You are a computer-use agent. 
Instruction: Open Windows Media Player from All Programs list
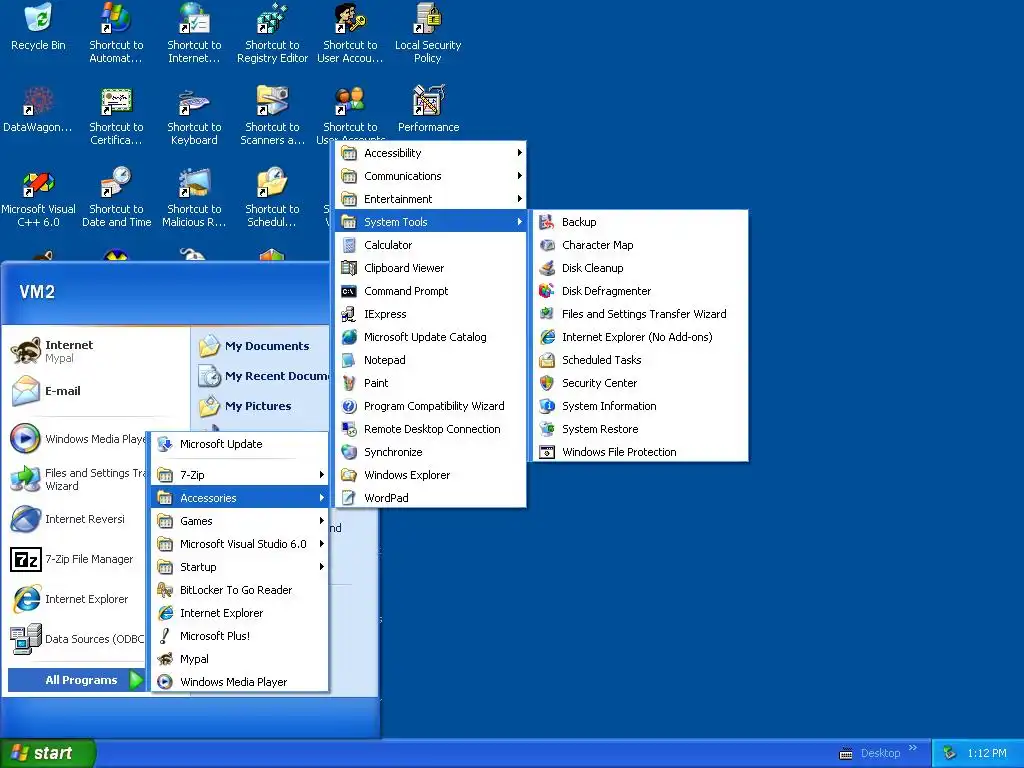(x=240, y=682)
